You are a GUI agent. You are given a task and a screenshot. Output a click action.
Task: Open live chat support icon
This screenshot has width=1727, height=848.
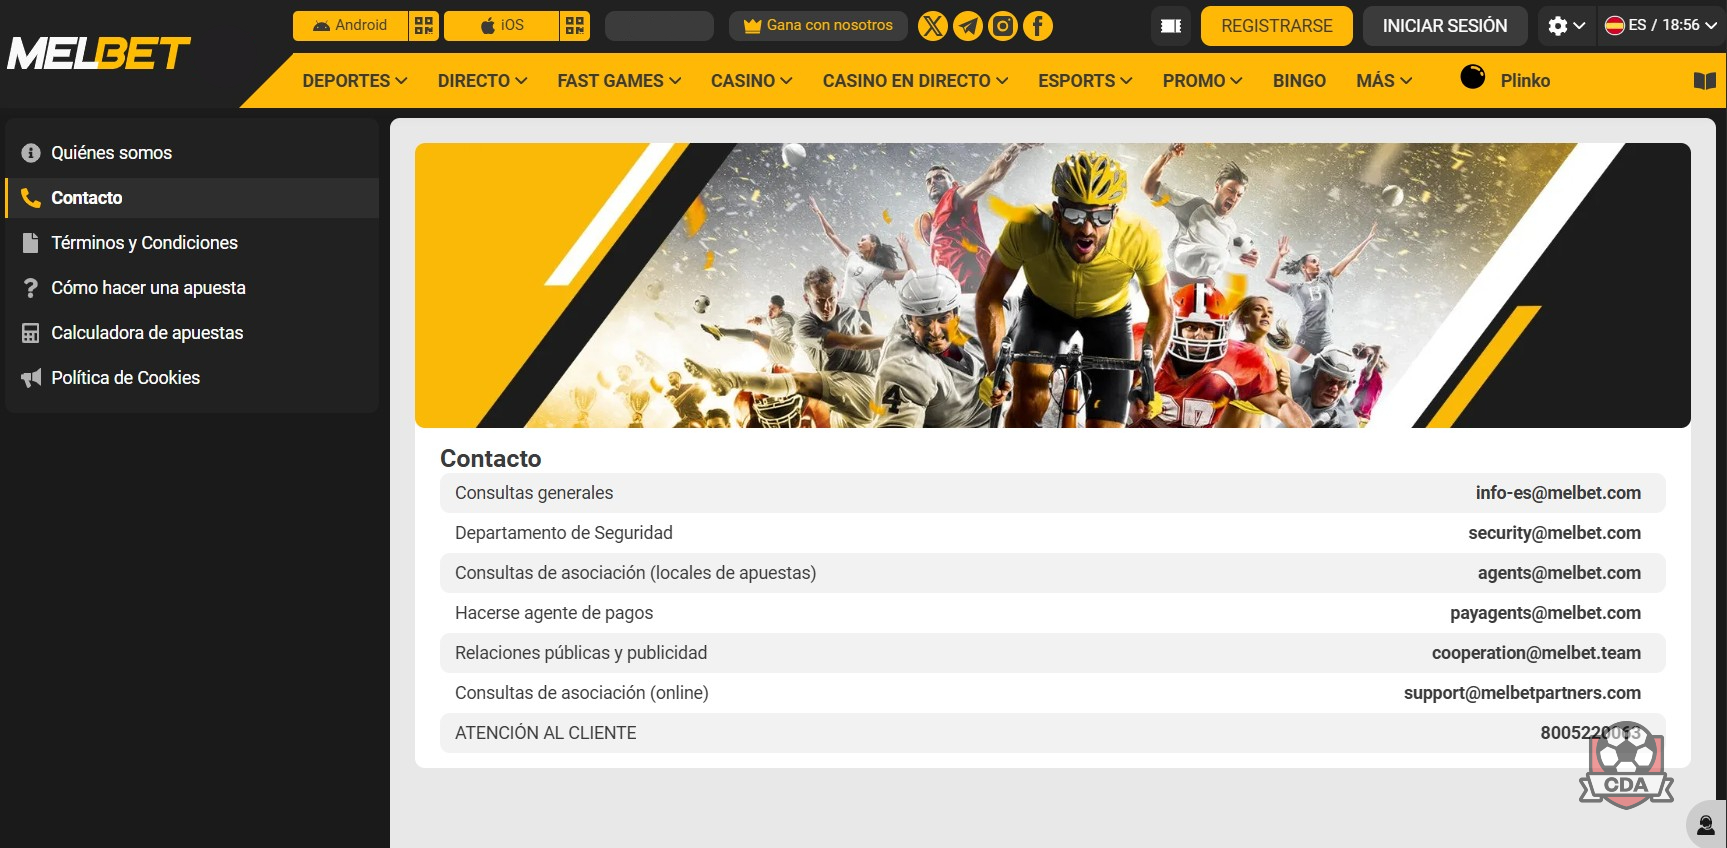click(x=1705, y=825)
